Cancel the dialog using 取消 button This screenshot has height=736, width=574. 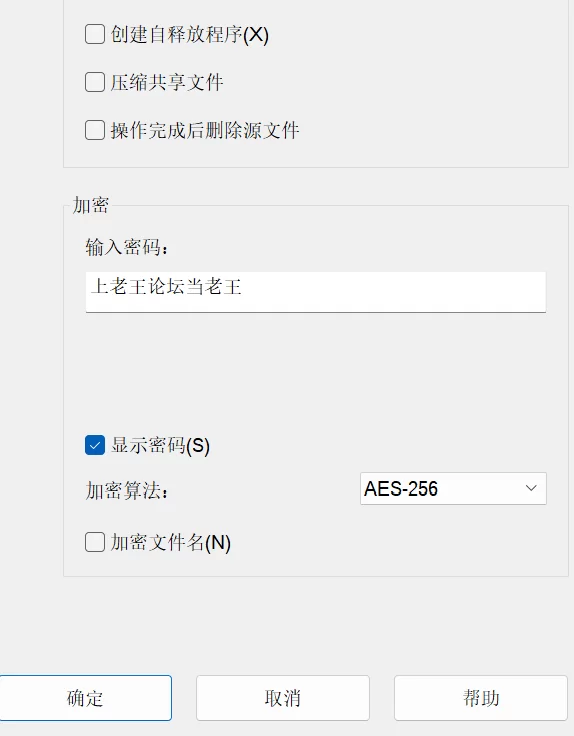[x=283, y=698]
